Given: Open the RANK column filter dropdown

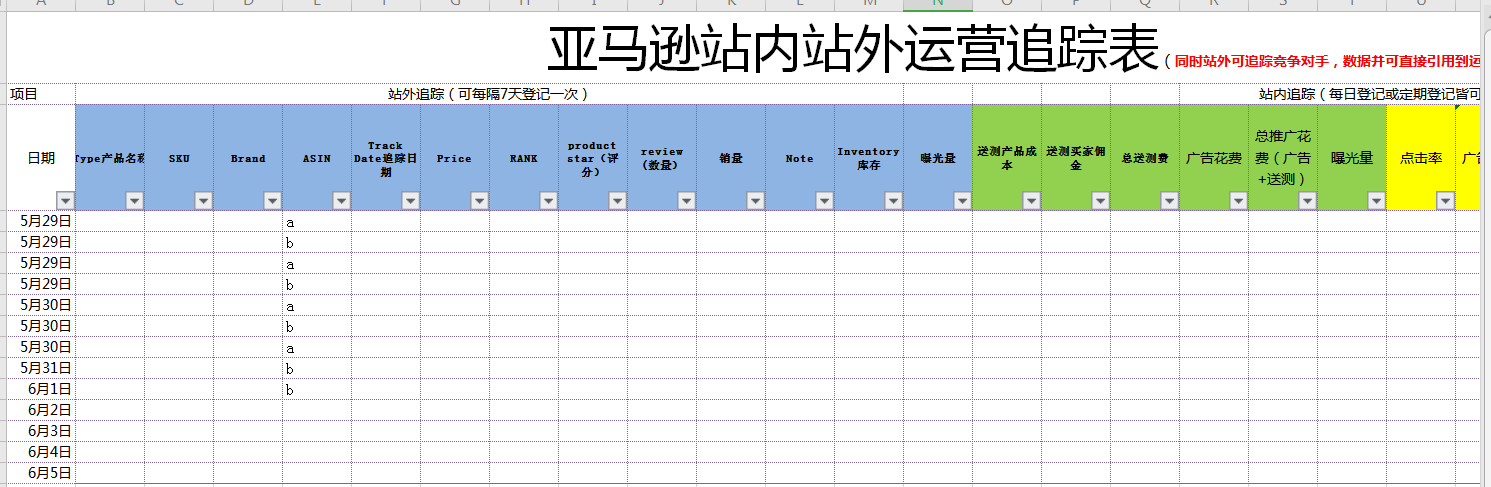Looking at the screenshot, I should [x=548, y=200].
